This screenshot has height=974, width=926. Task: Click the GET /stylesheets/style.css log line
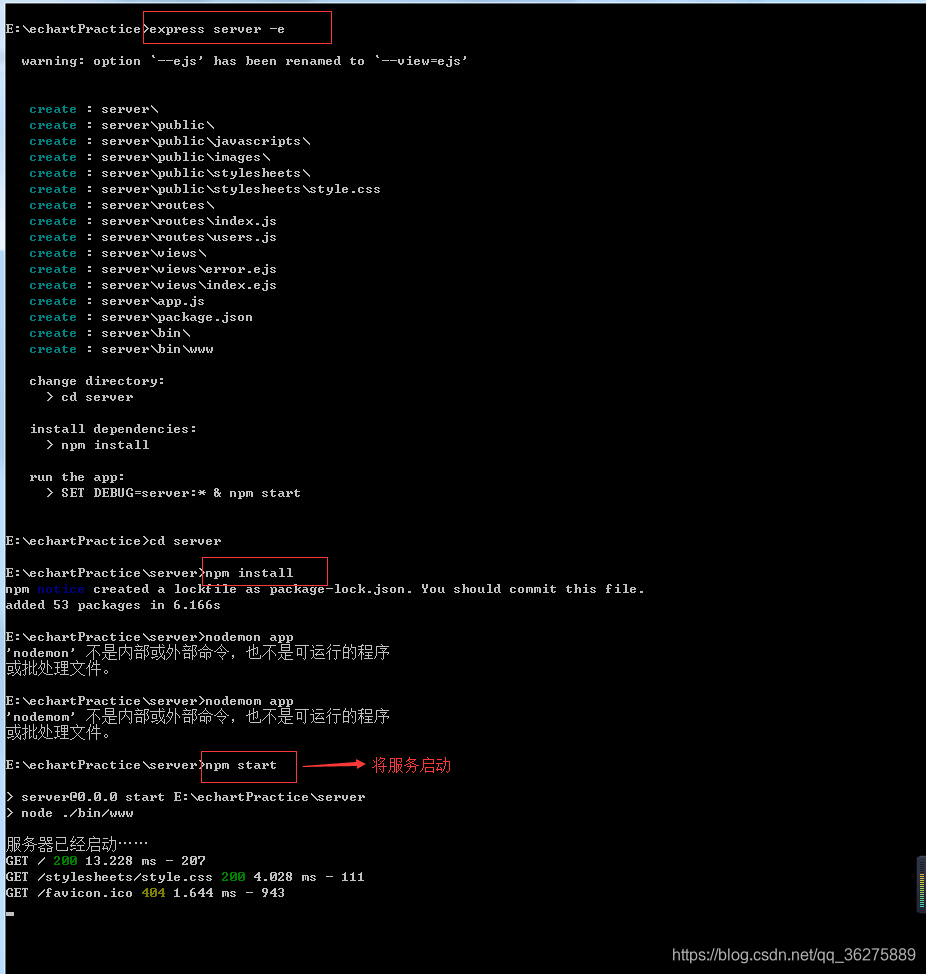184,877
